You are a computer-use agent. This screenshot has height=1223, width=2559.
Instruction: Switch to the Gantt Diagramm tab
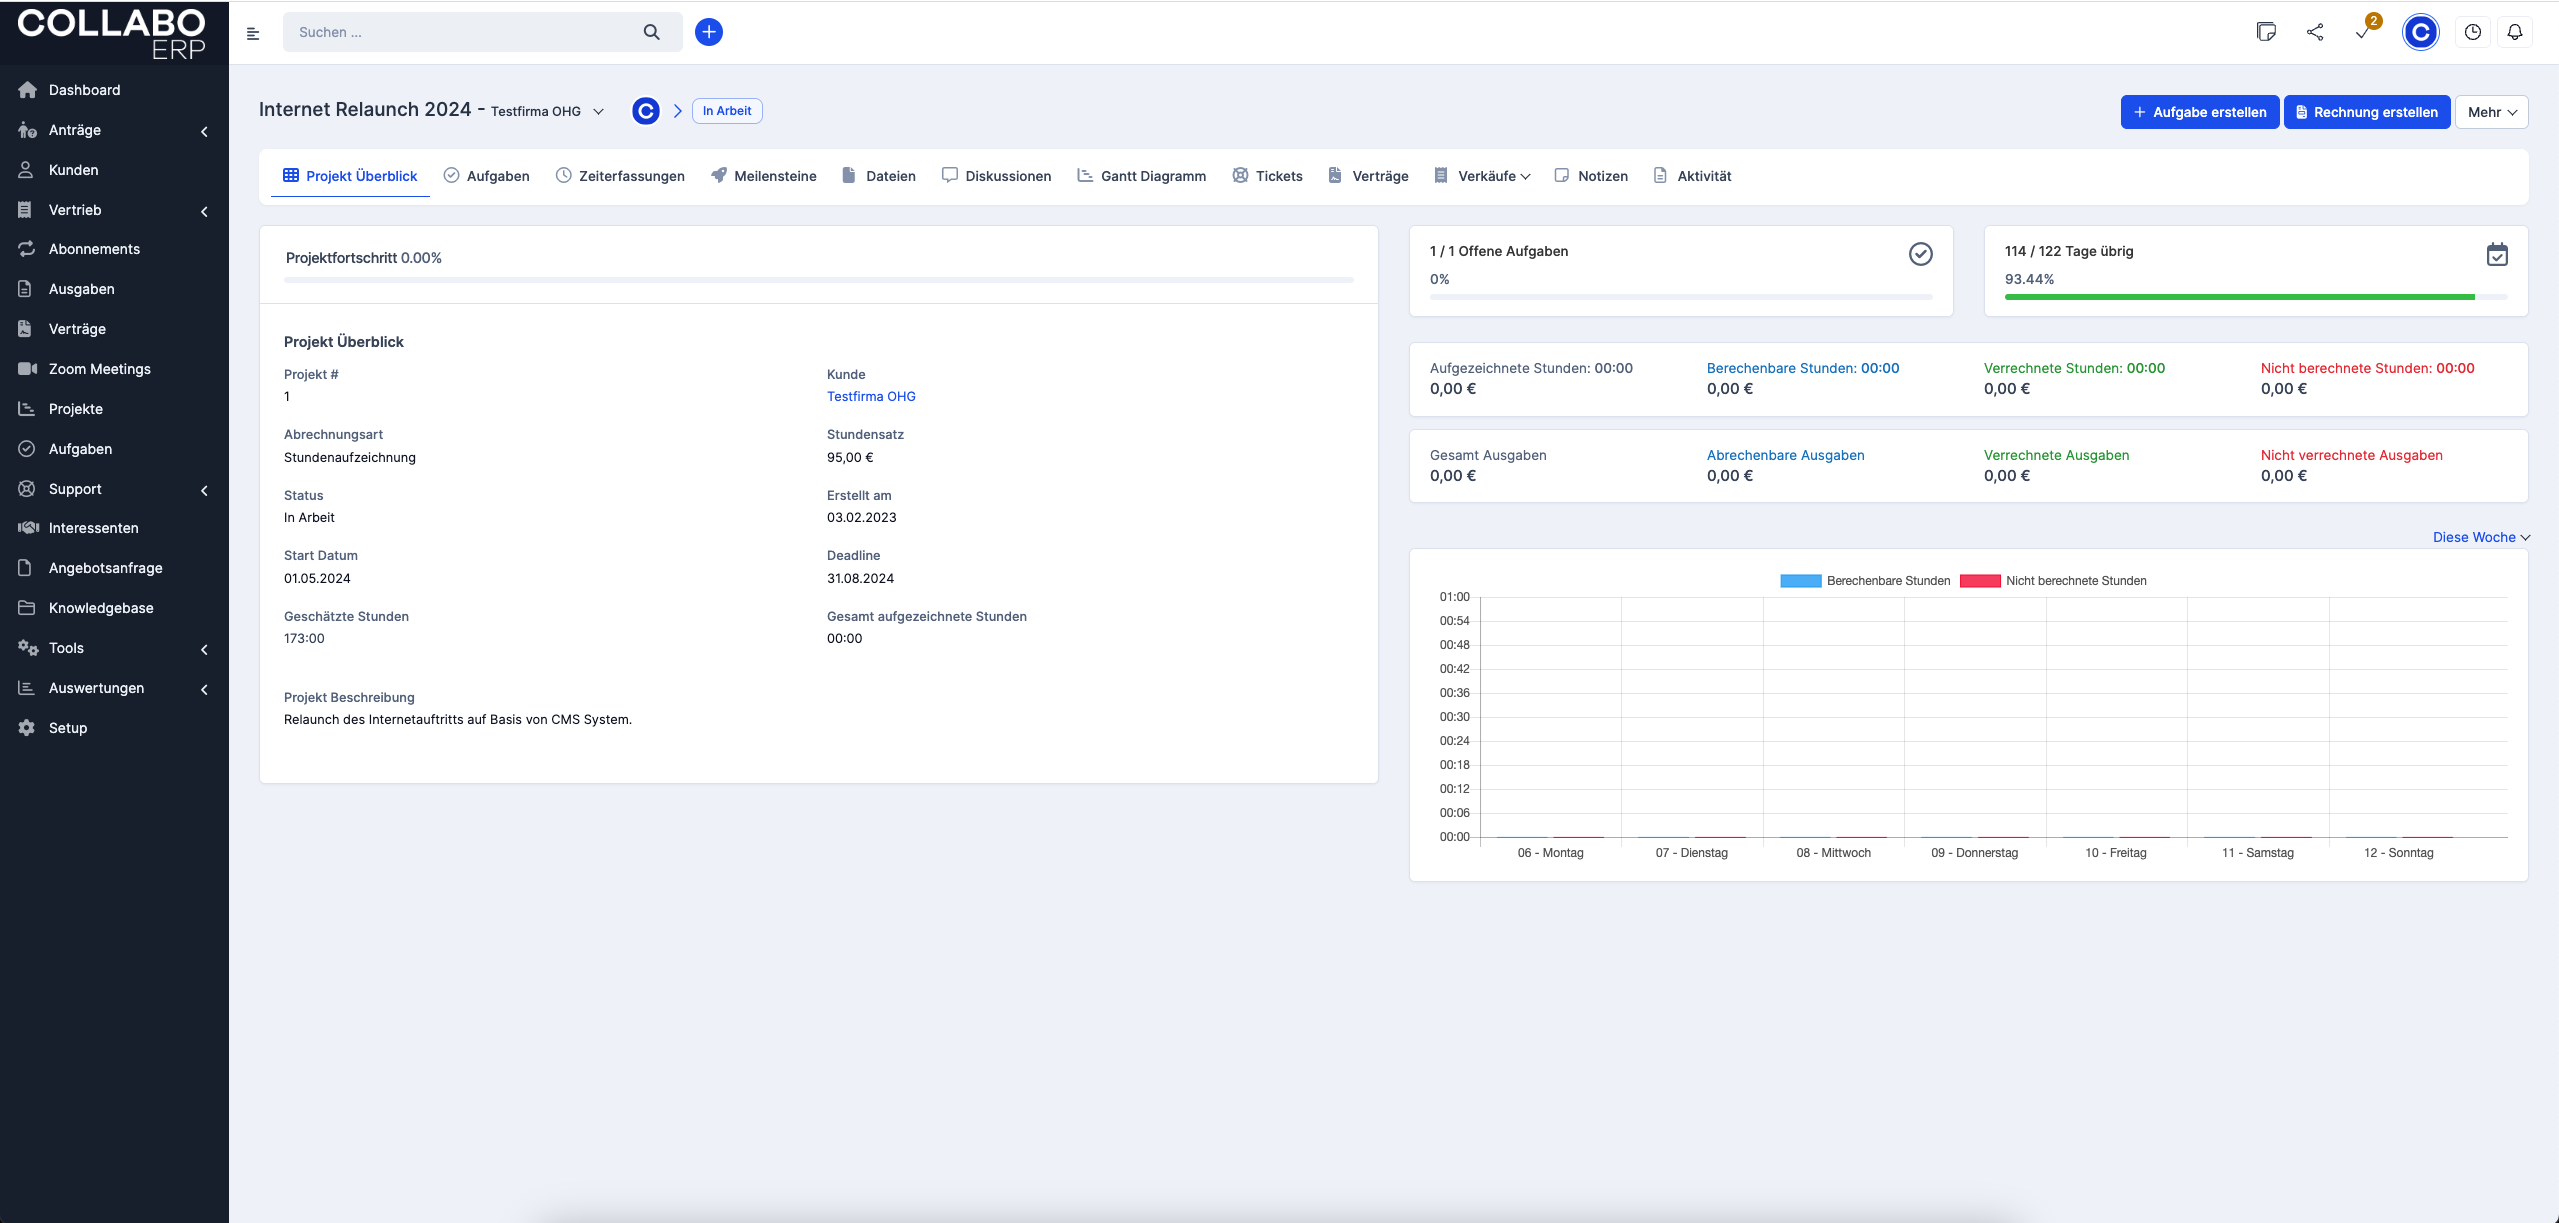(1142, 176)
